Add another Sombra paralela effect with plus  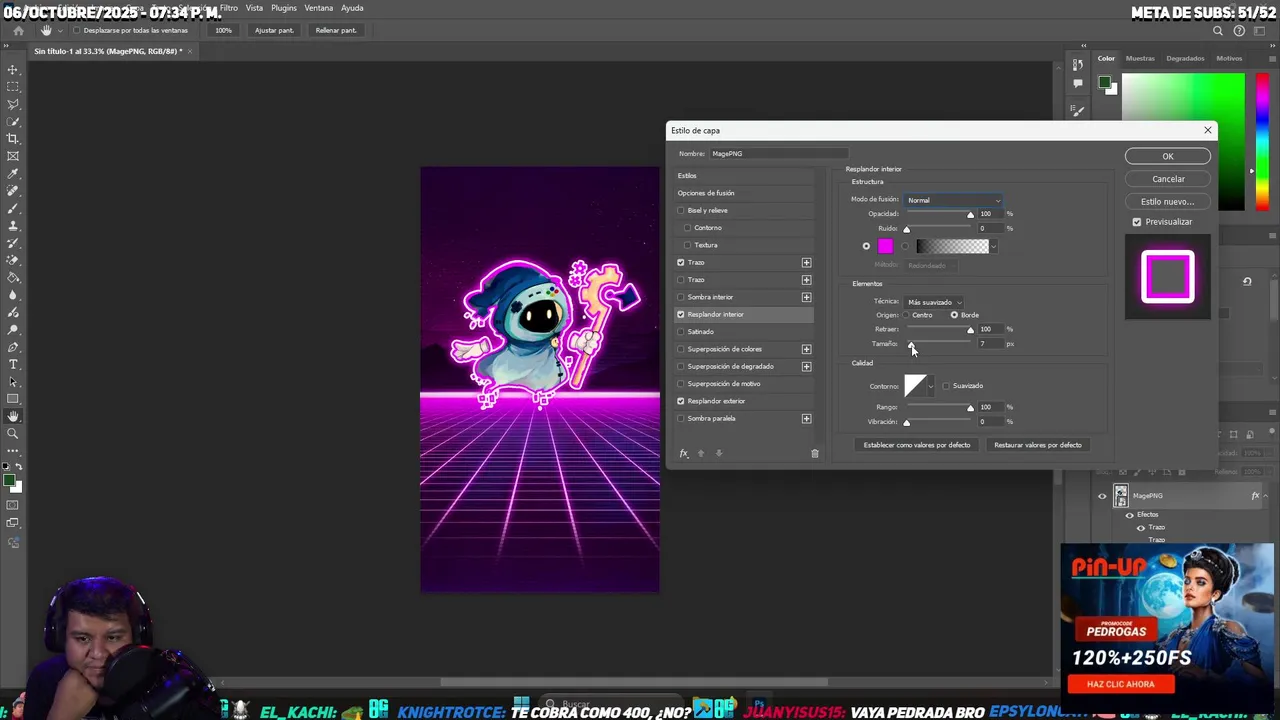pyautogui.click(x=807, y=419)
